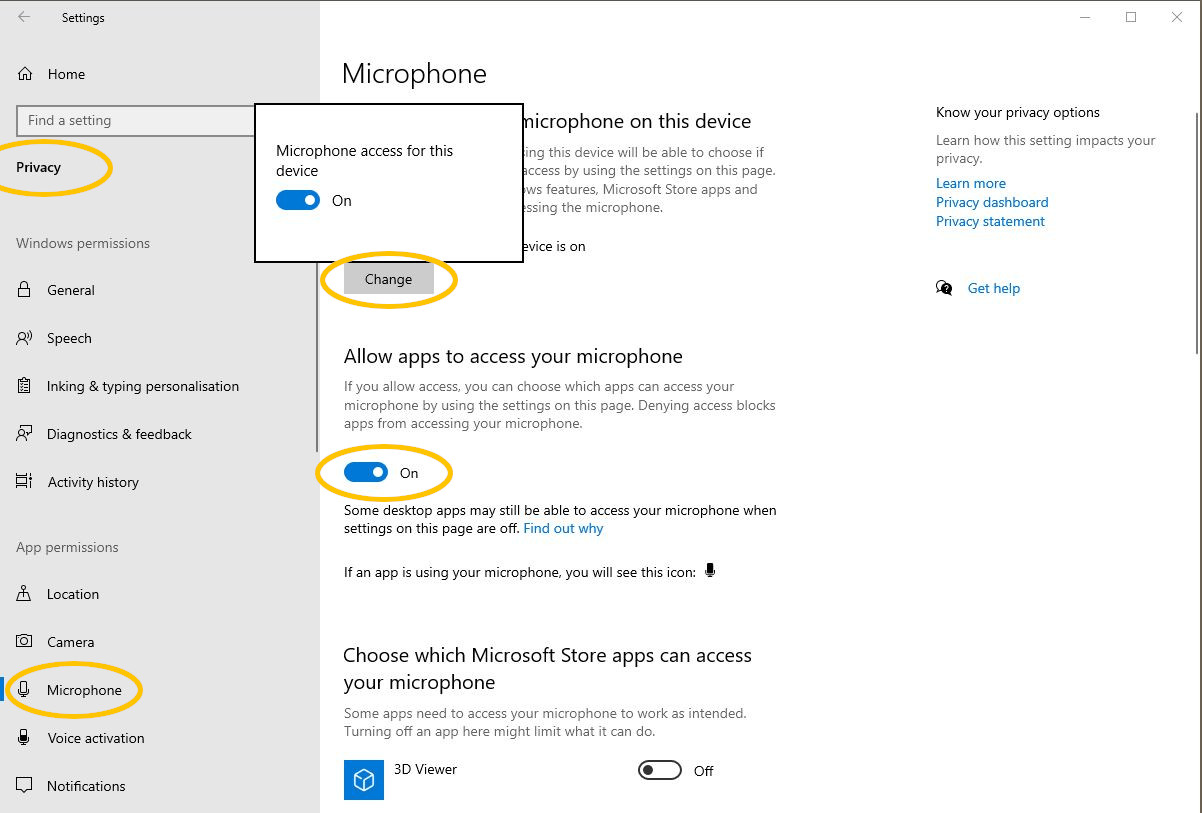Click the Location icon in sidebar

tap(25, 594)
